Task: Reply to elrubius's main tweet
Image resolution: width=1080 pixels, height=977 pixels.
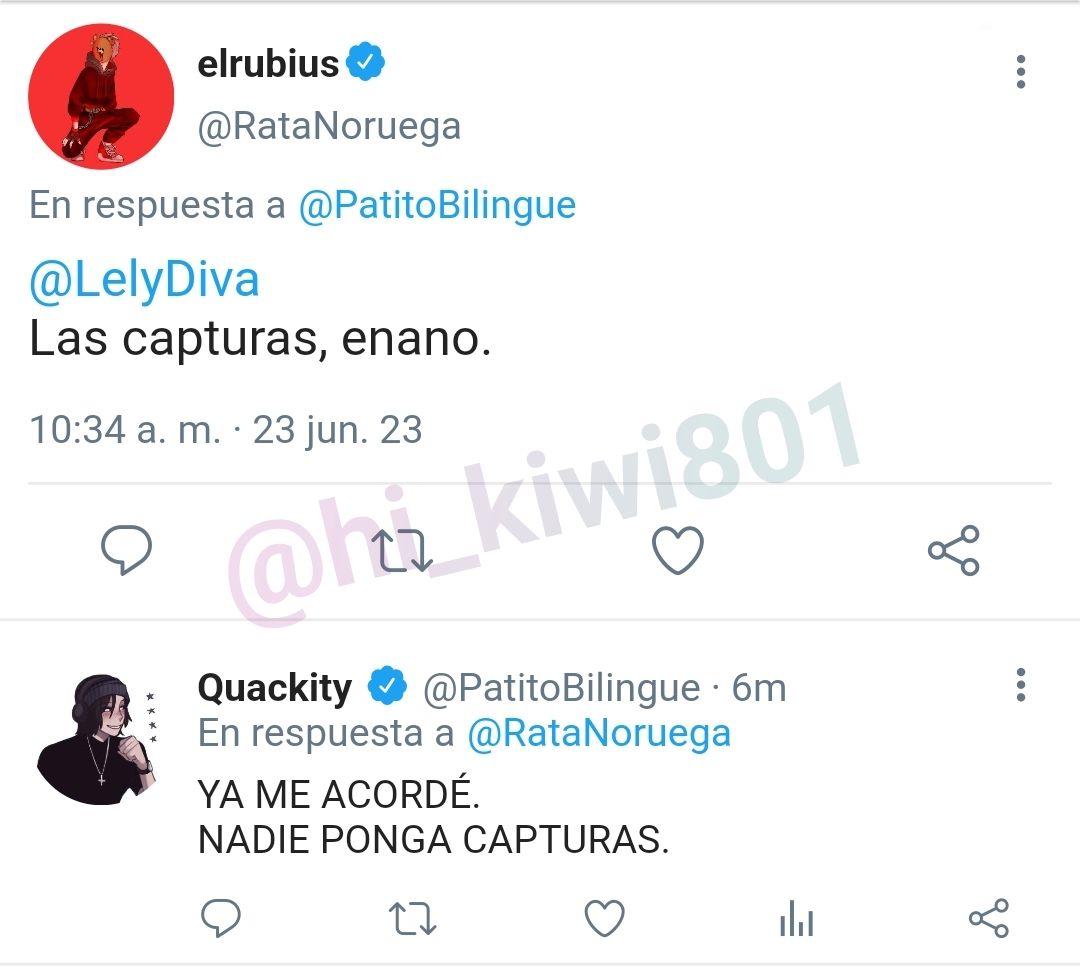Action: [126, 549]
